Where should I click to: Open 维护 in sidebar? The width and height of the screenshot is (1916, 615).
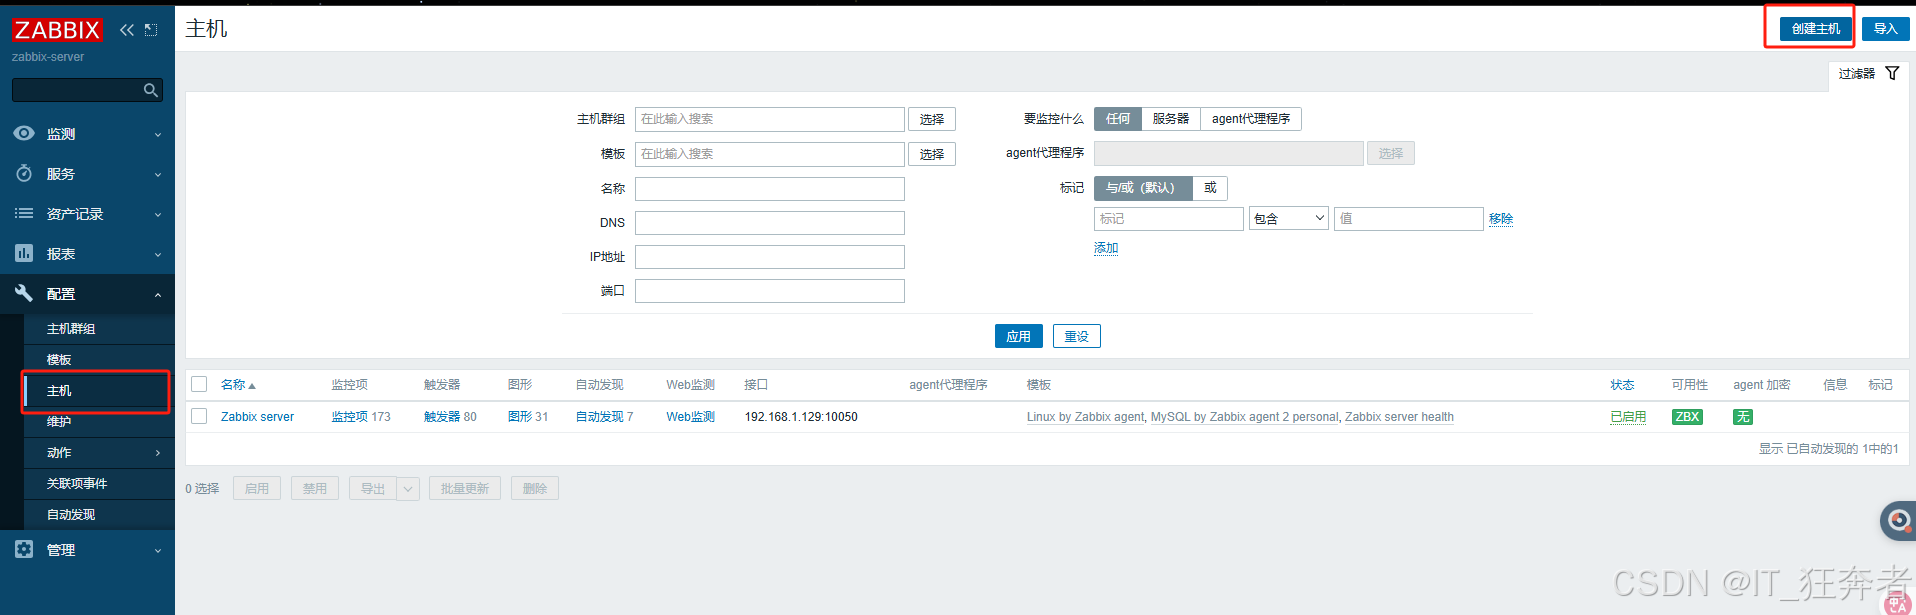pos(59,422)
